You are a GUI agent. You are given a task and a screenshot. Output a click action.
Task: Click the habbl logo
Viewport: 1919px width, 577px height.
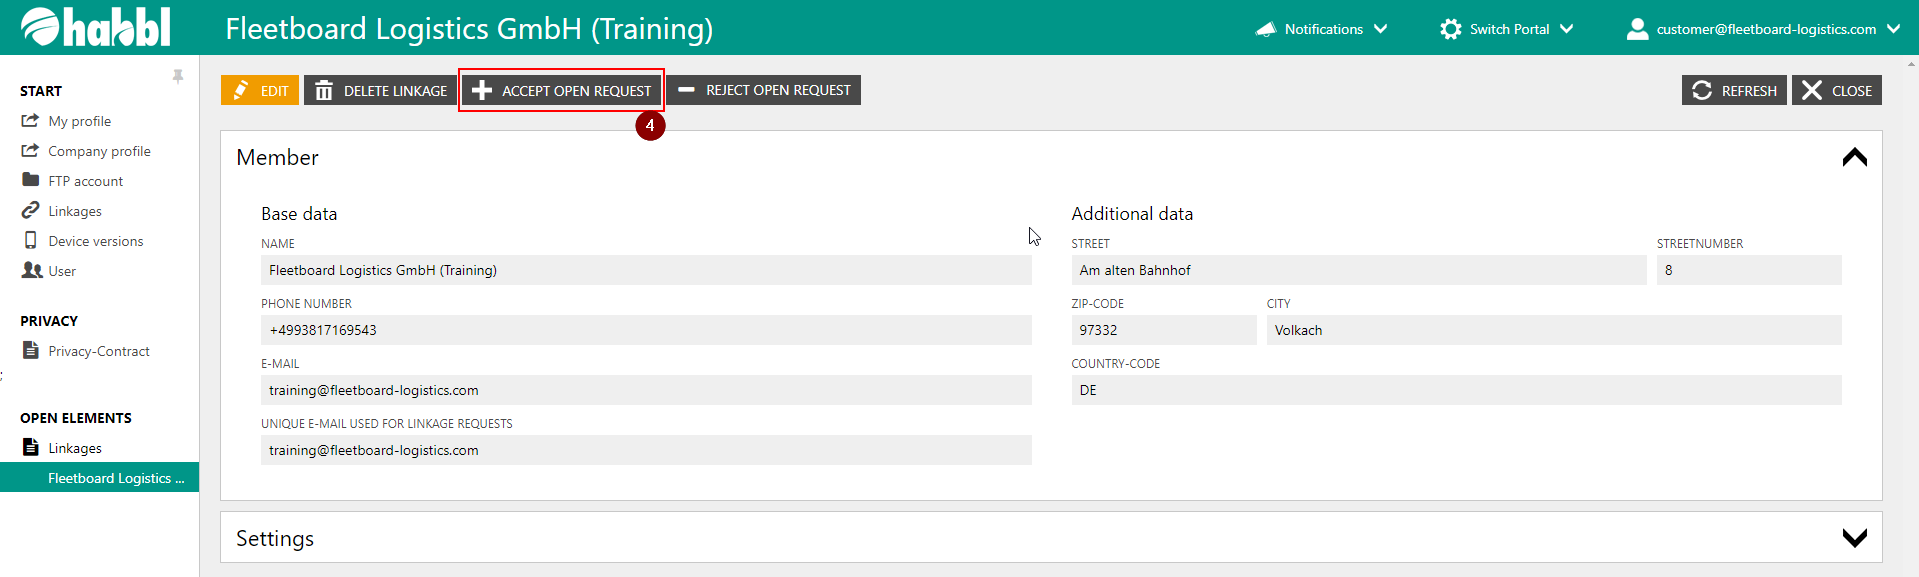(x=96, y=27)
